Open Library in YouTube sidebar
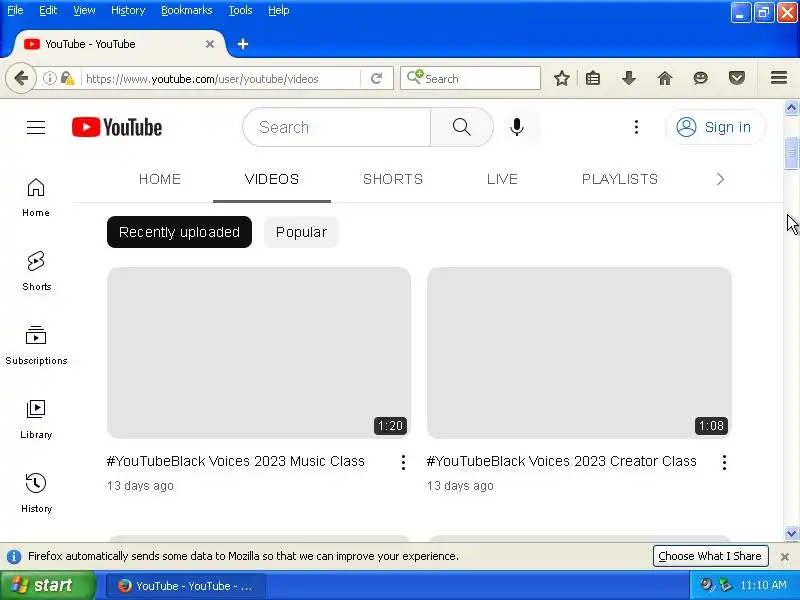 point(36,419)
